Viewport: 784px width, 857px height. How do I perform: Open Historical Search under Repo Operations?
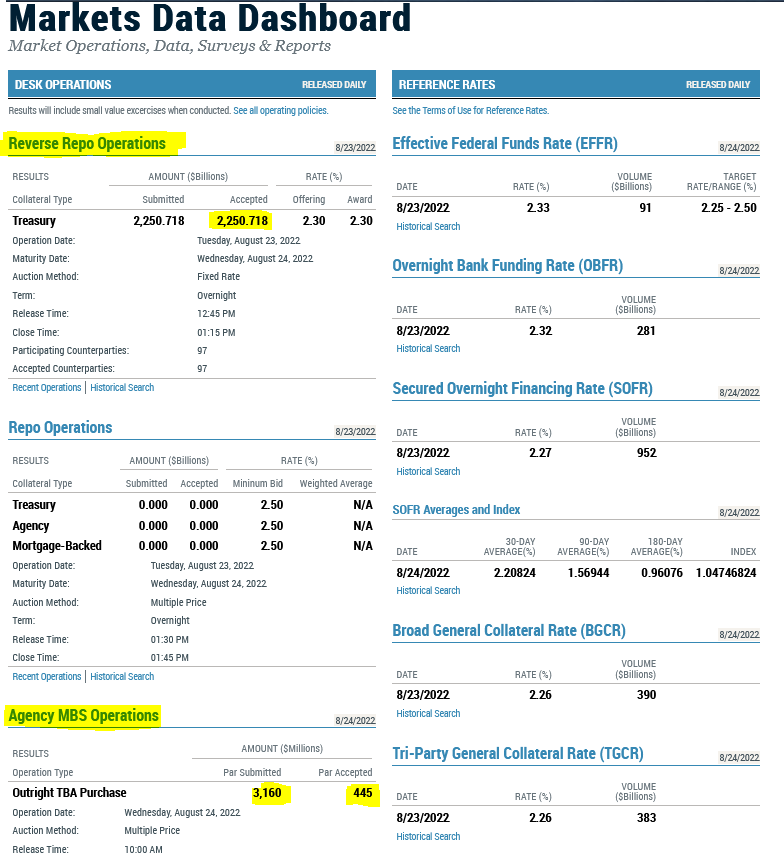coord(122,677)
